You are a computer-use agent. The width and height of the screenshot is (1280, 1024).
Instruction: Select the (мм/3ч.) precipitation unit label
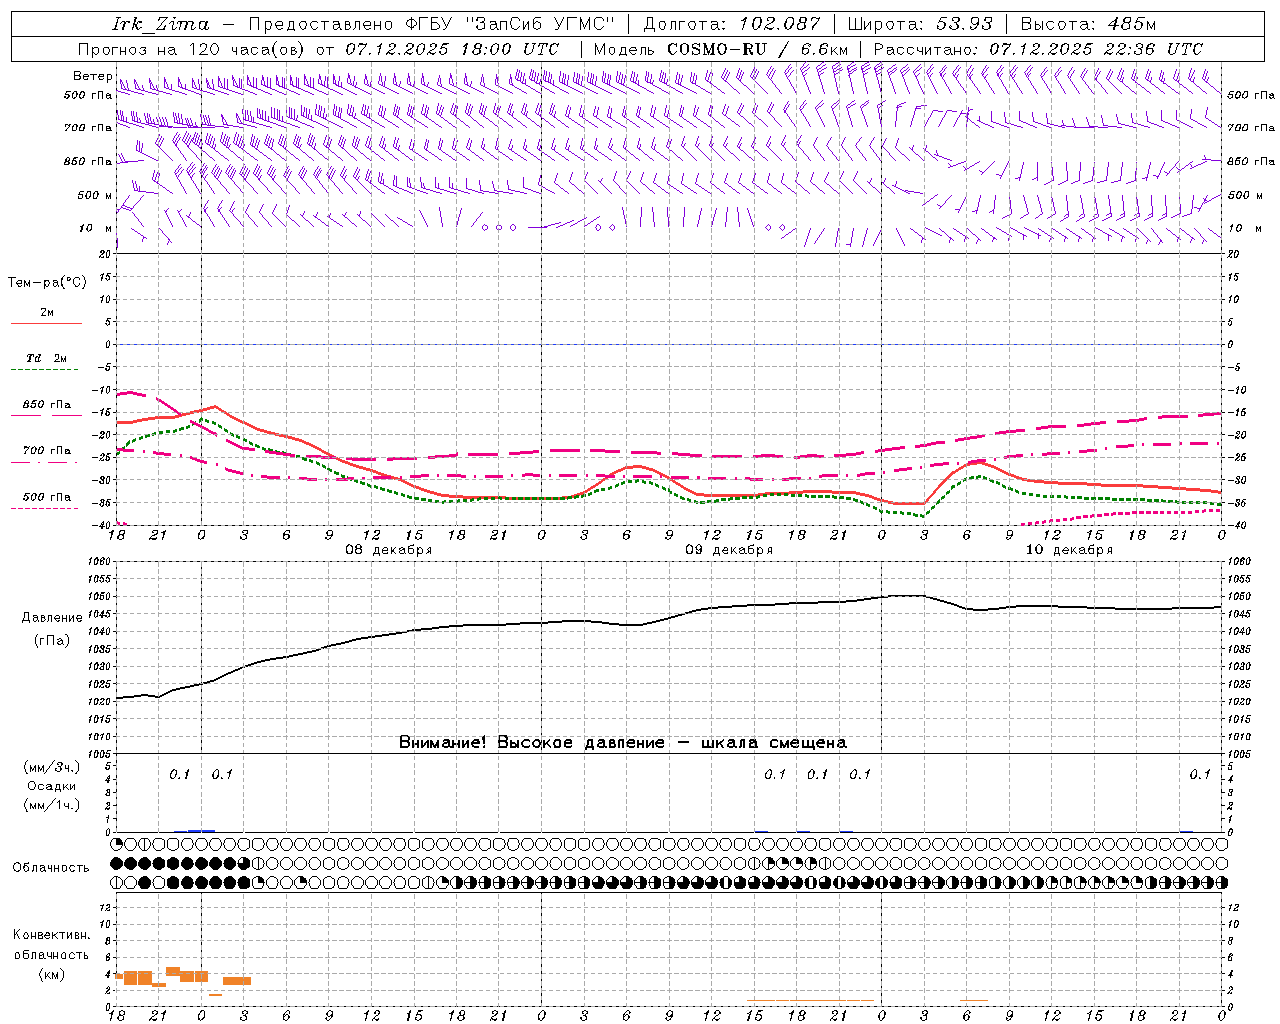pyautogui.click(x=52, y=767)
